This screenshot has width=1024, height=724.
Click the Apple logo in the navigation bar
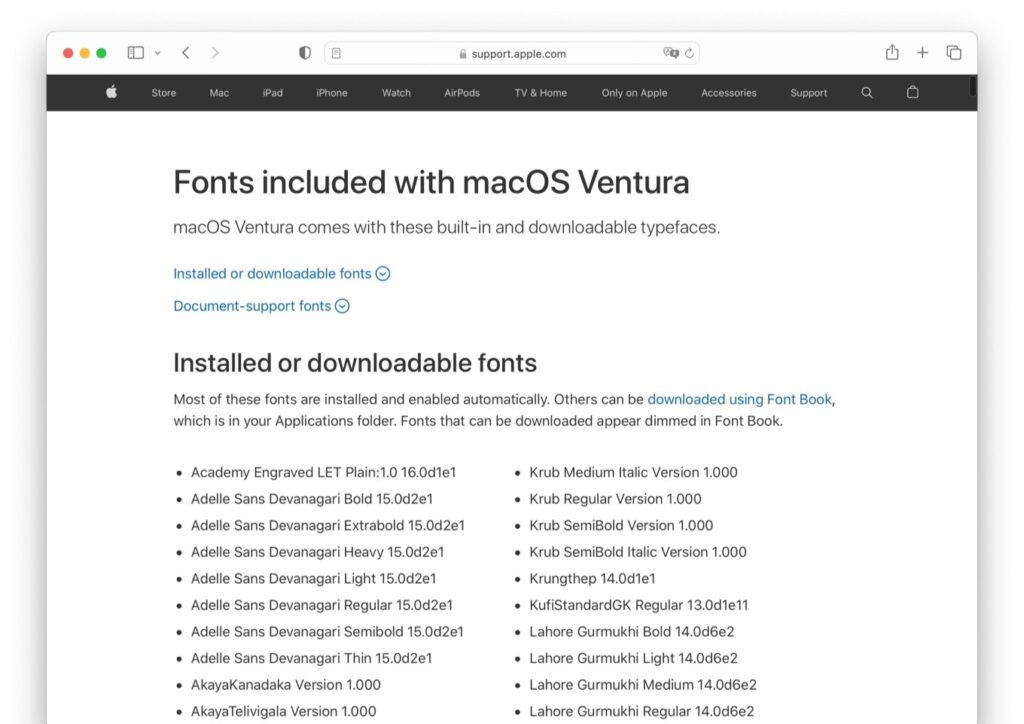coord(110,92)
